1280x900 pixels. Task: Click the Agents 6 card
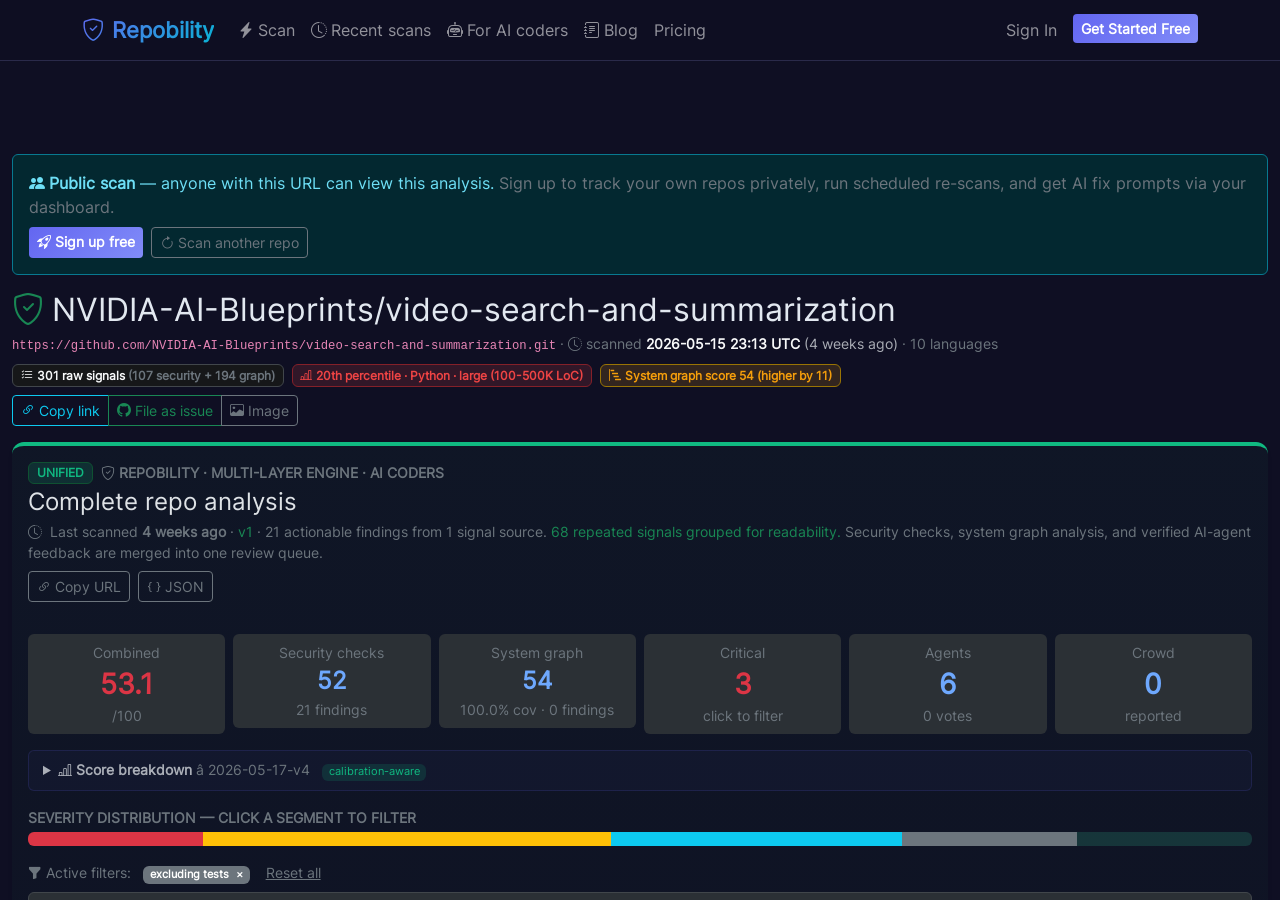tap(948, 684)
